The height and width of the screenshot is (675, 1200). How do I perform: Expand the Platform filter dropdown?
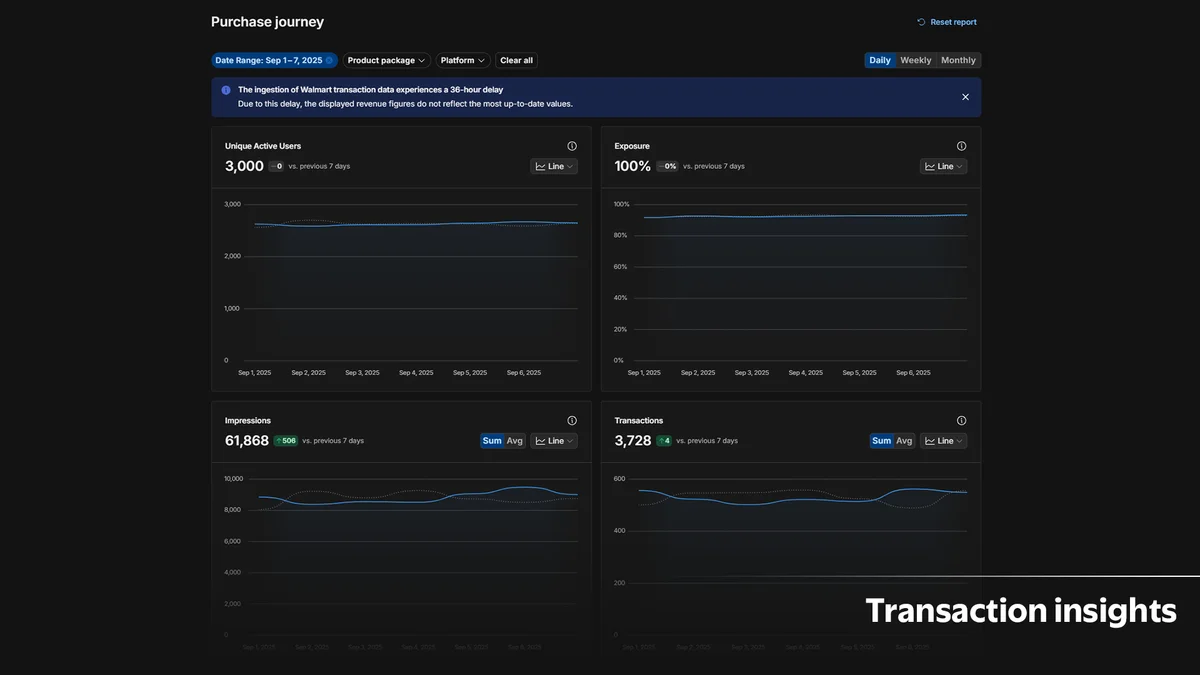(462, 61)
